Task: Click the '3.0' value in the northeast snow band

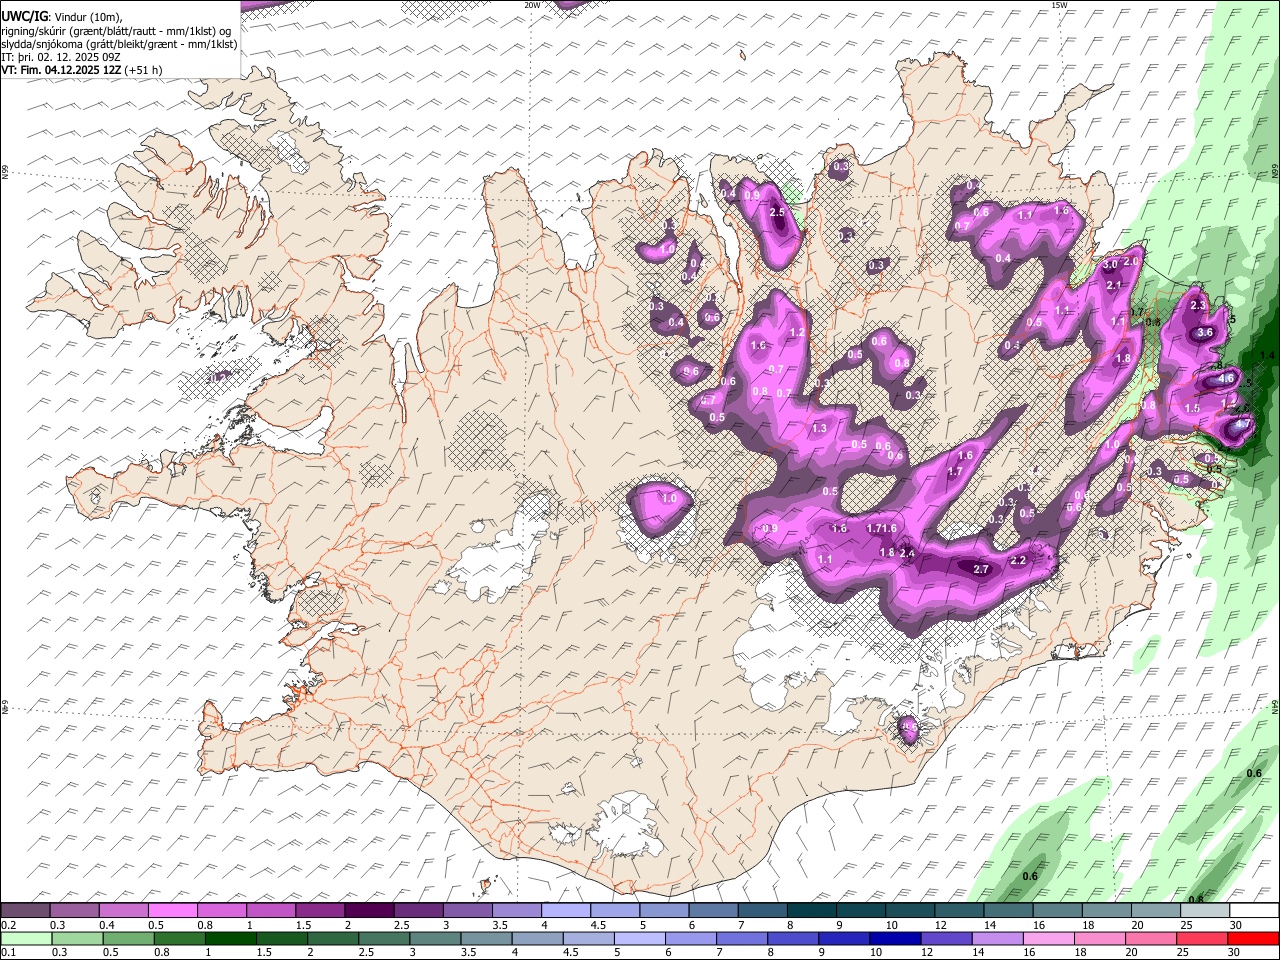Action: (1110, 265)
